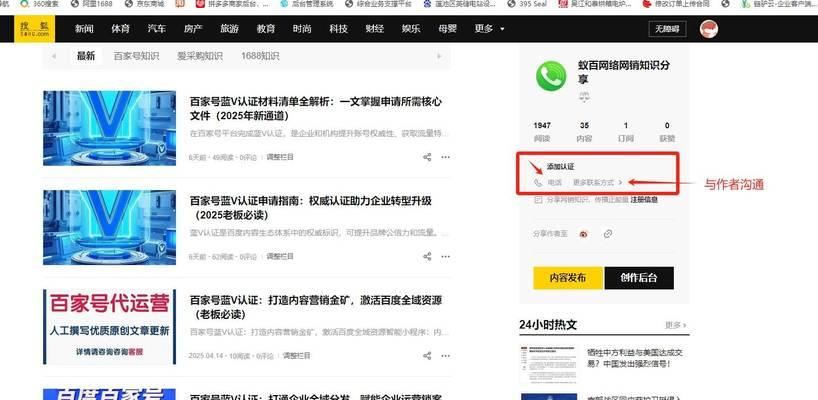
Task: Open the 后台管理系统 bookmark
Action: click(x=307, y=4)
